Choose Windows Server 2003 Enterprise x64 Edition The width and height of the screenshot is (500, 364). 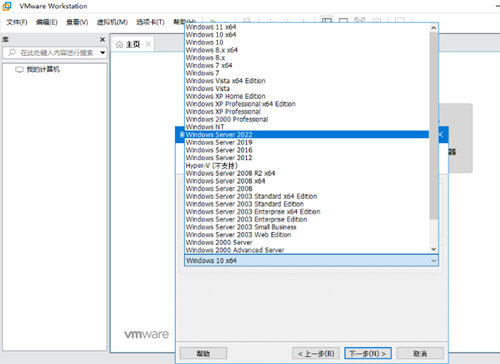pos(307,211)
